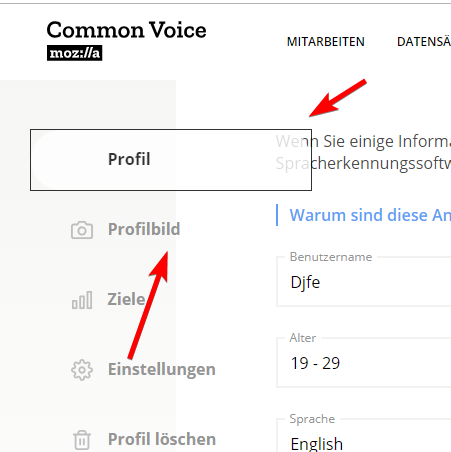Open the DATENSÄ… navigation item
The image size is (451, 452).
[424, 42]
